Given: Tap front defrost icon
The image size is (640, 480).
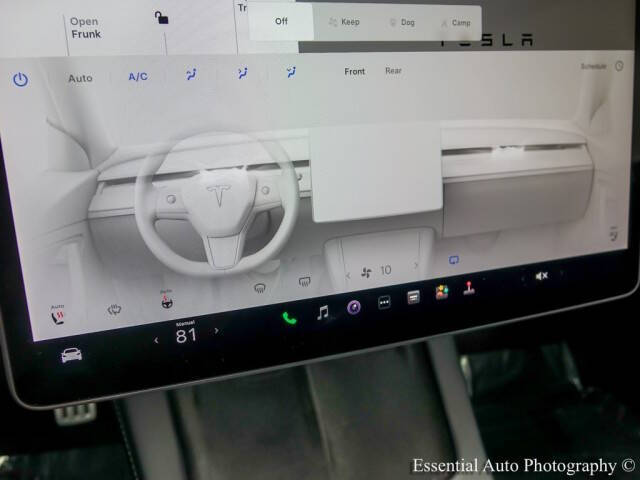Looking at the screenshot, I should tap(260, 288).
